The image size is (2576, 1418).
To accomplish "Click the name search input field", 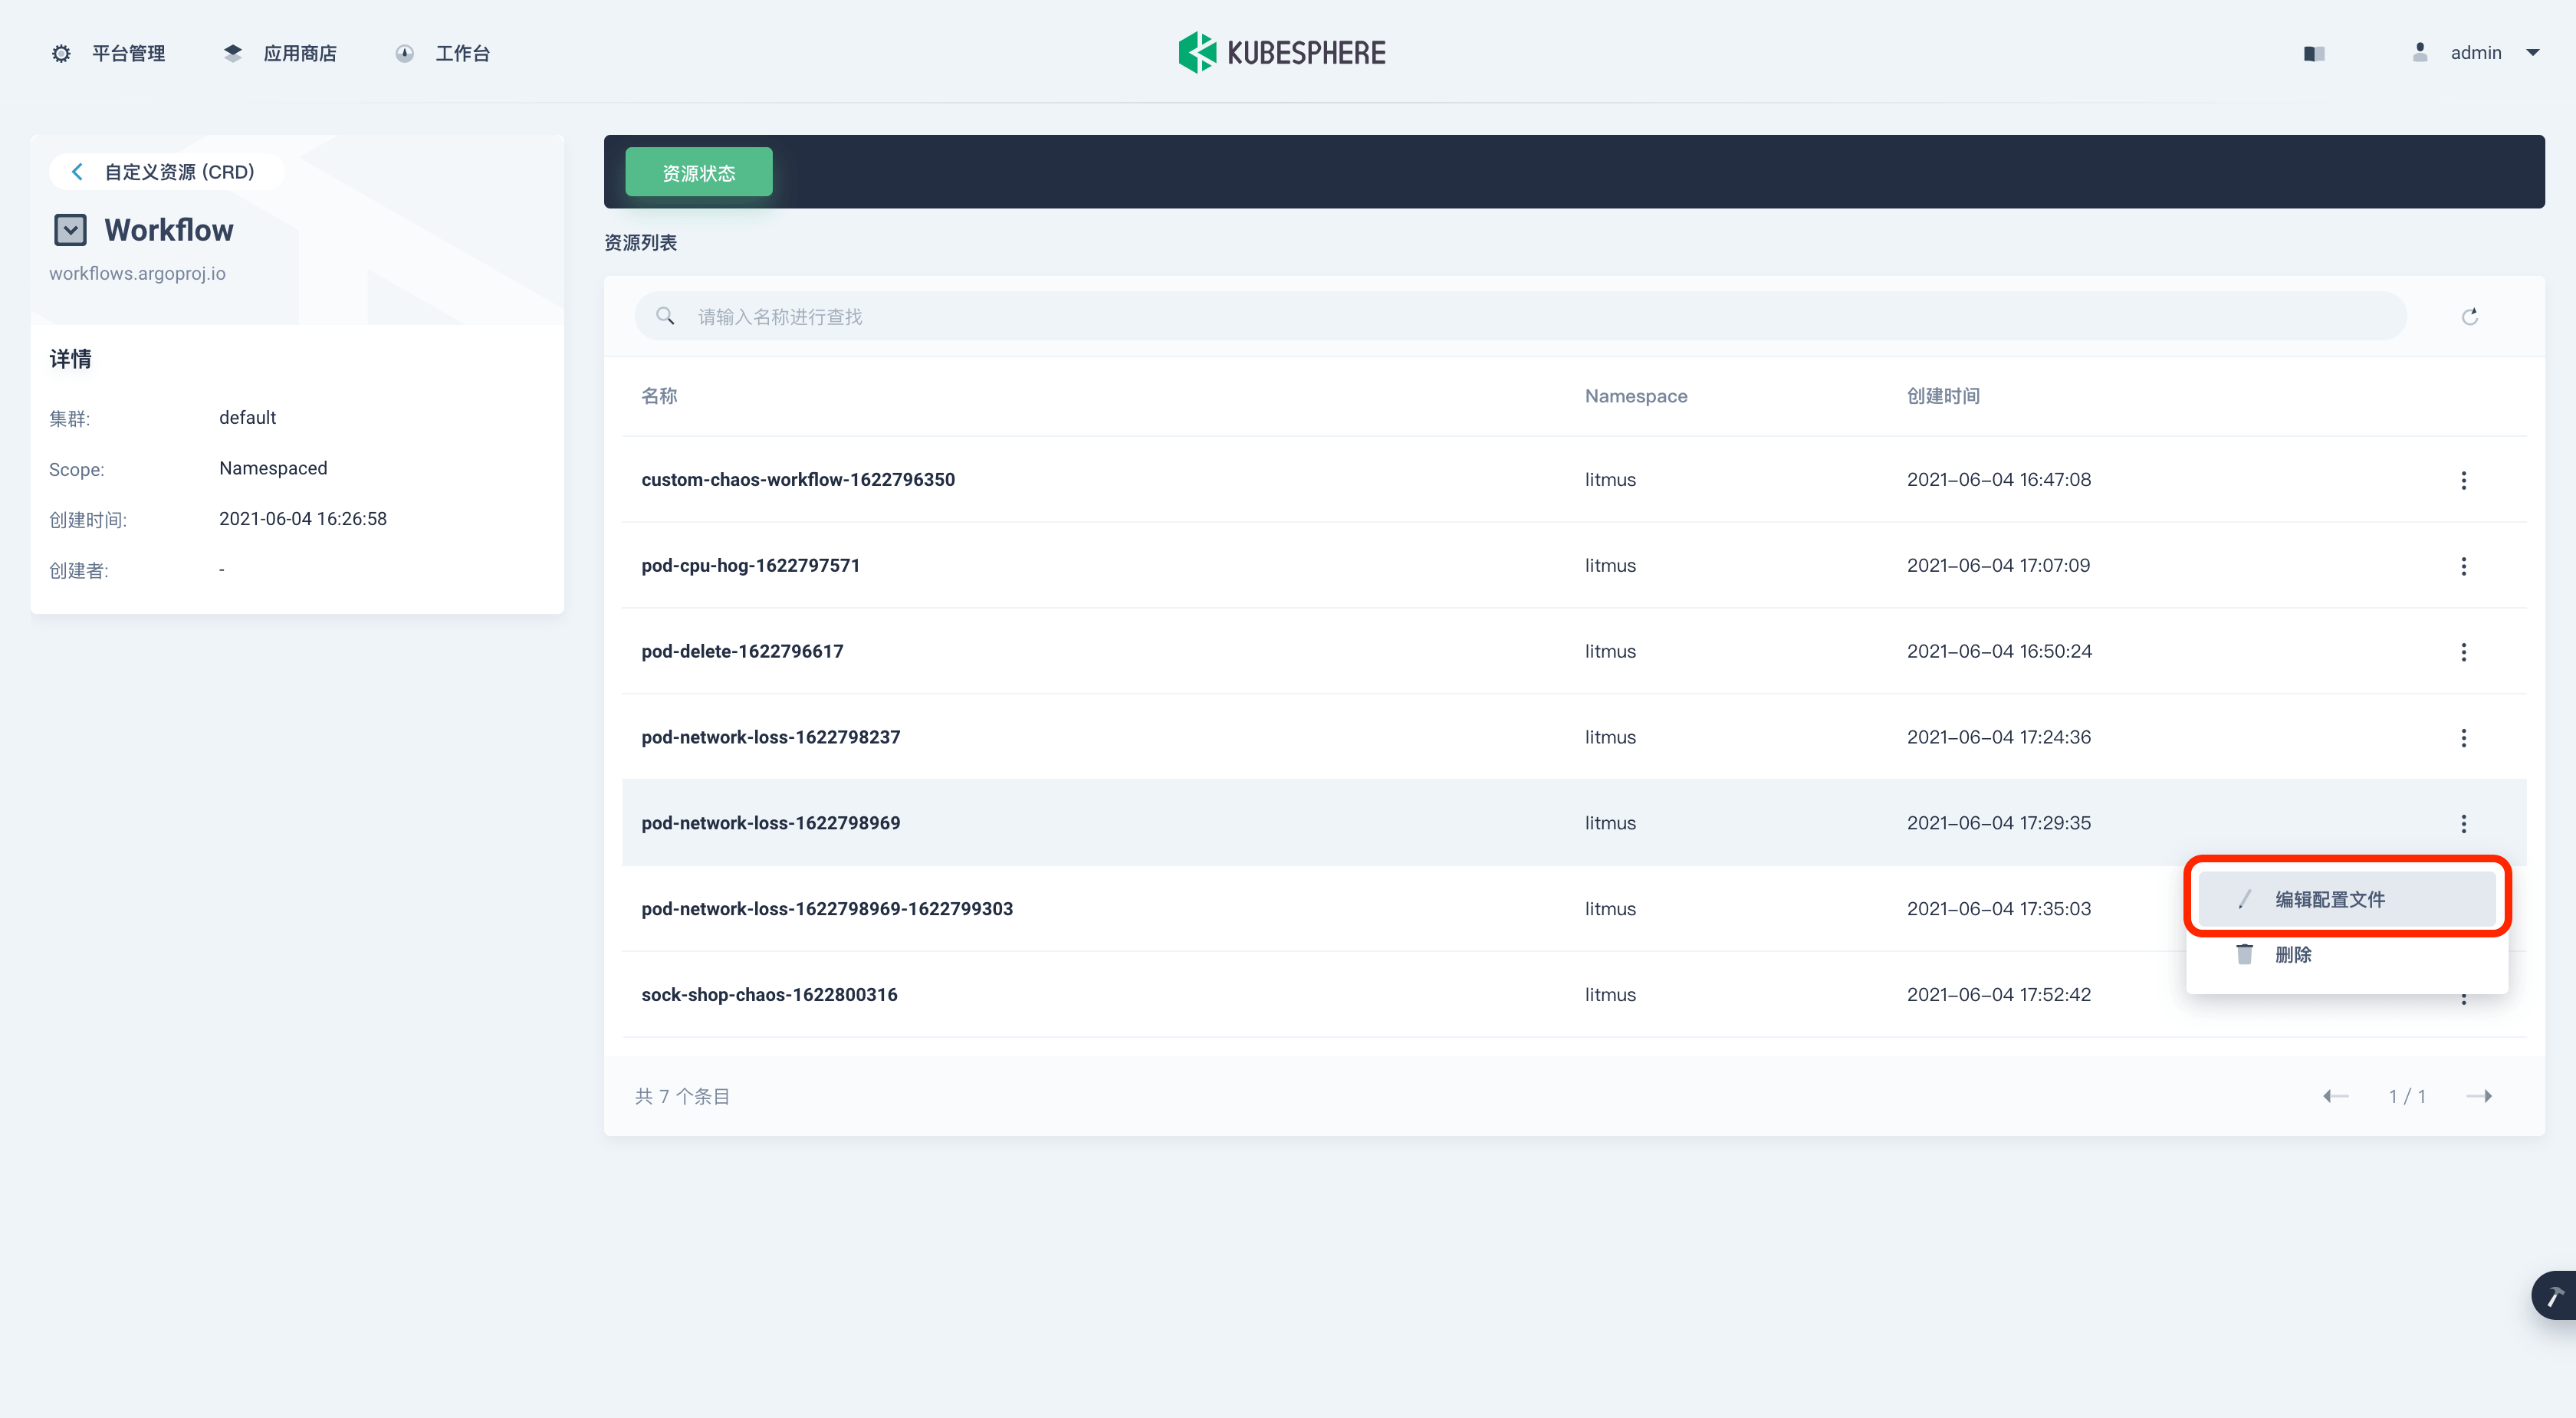I will [1520, 317].
